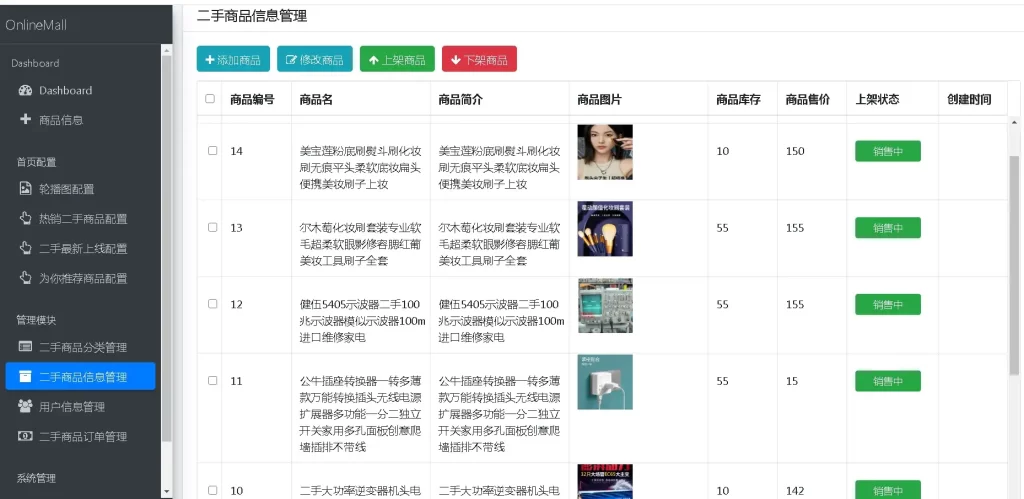The height and width of the screenshot is (499, 1024).
Task: Check the checkbox for product 12
Action: tap(212, 304)
